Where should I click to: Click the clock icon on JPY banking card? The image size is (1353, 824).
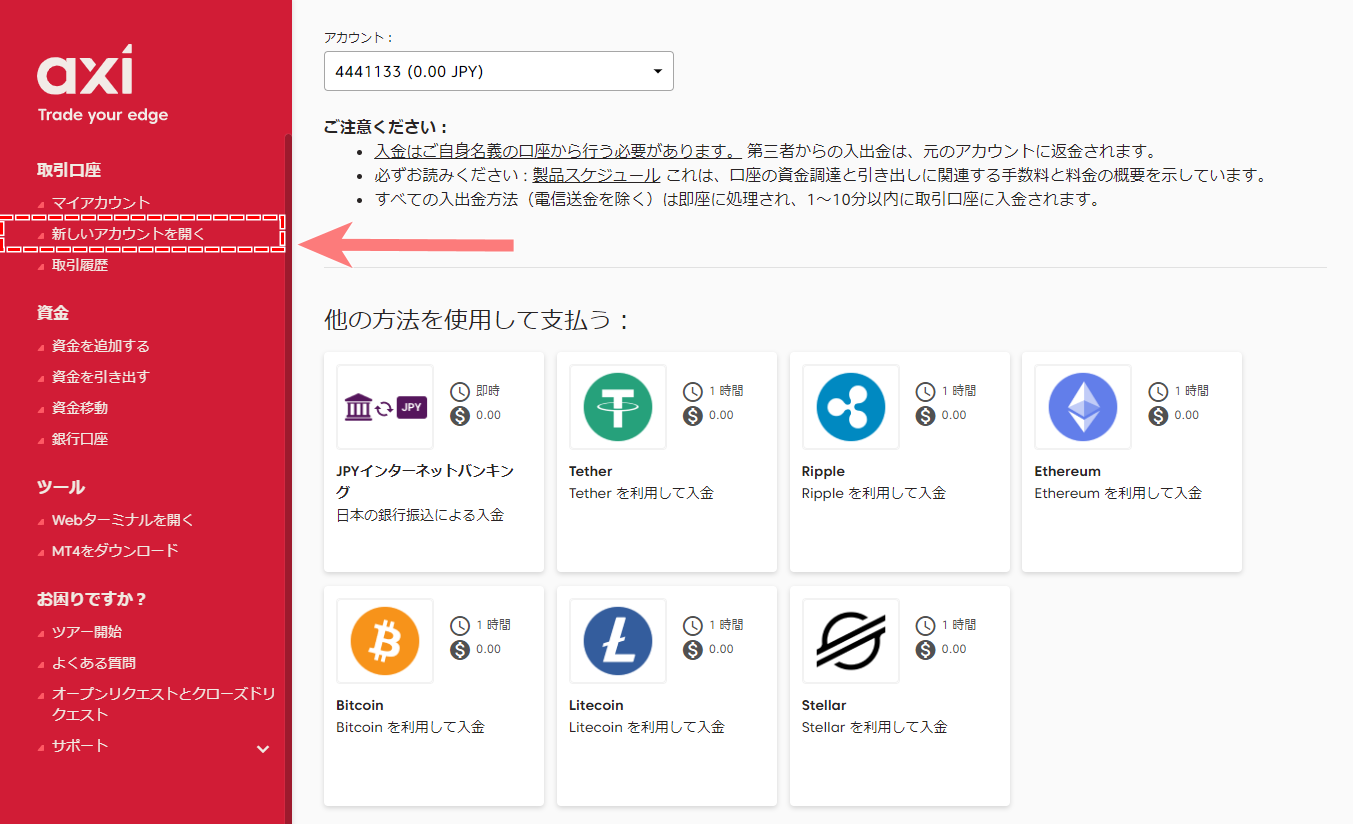point(460,392)
